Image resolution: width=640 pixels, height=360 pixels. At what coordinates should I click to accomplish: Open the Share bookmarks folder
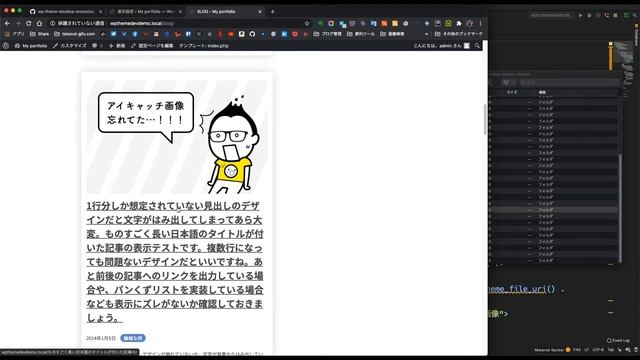(x=39, y=34)
